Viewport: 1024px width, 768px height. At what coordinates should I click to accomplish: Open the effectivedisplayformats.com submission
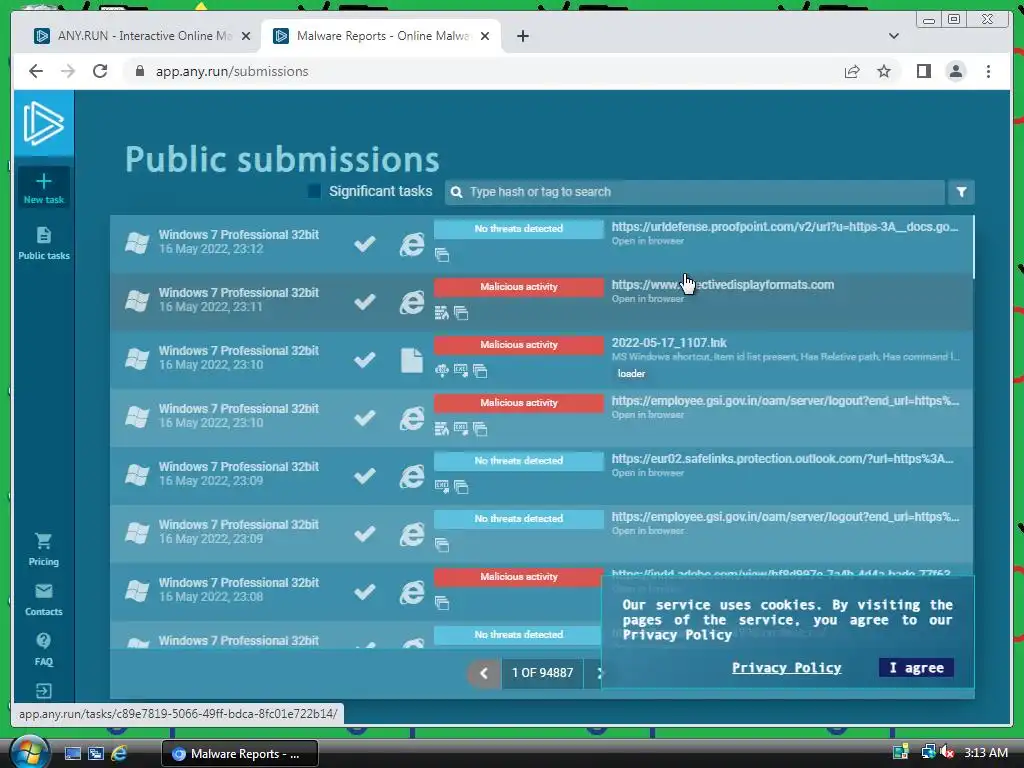pyautogui.click(x=722, y=285)
